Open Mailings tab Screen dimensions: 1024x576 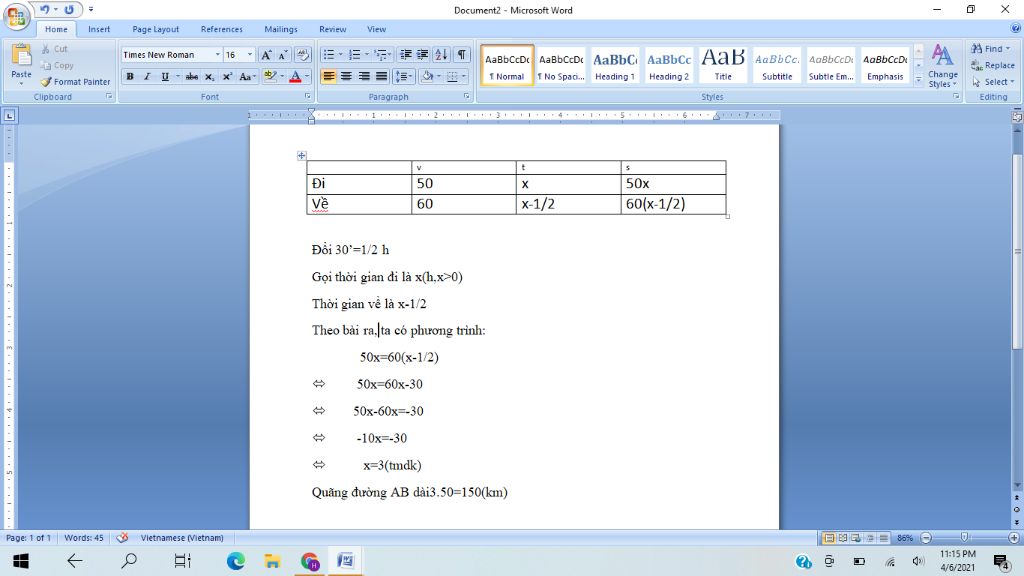point(281,29)
